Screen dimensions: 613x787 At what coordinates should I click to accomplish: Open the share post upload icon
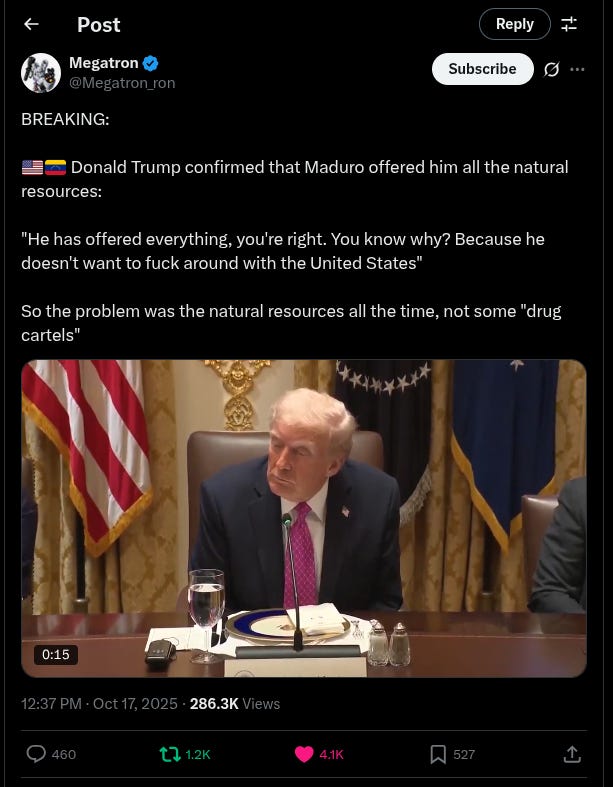572,753
